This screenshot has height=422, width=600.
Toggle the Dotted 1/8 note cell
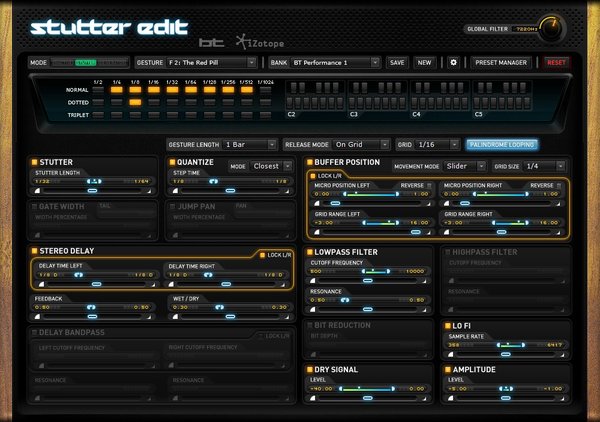pos(135,102)
